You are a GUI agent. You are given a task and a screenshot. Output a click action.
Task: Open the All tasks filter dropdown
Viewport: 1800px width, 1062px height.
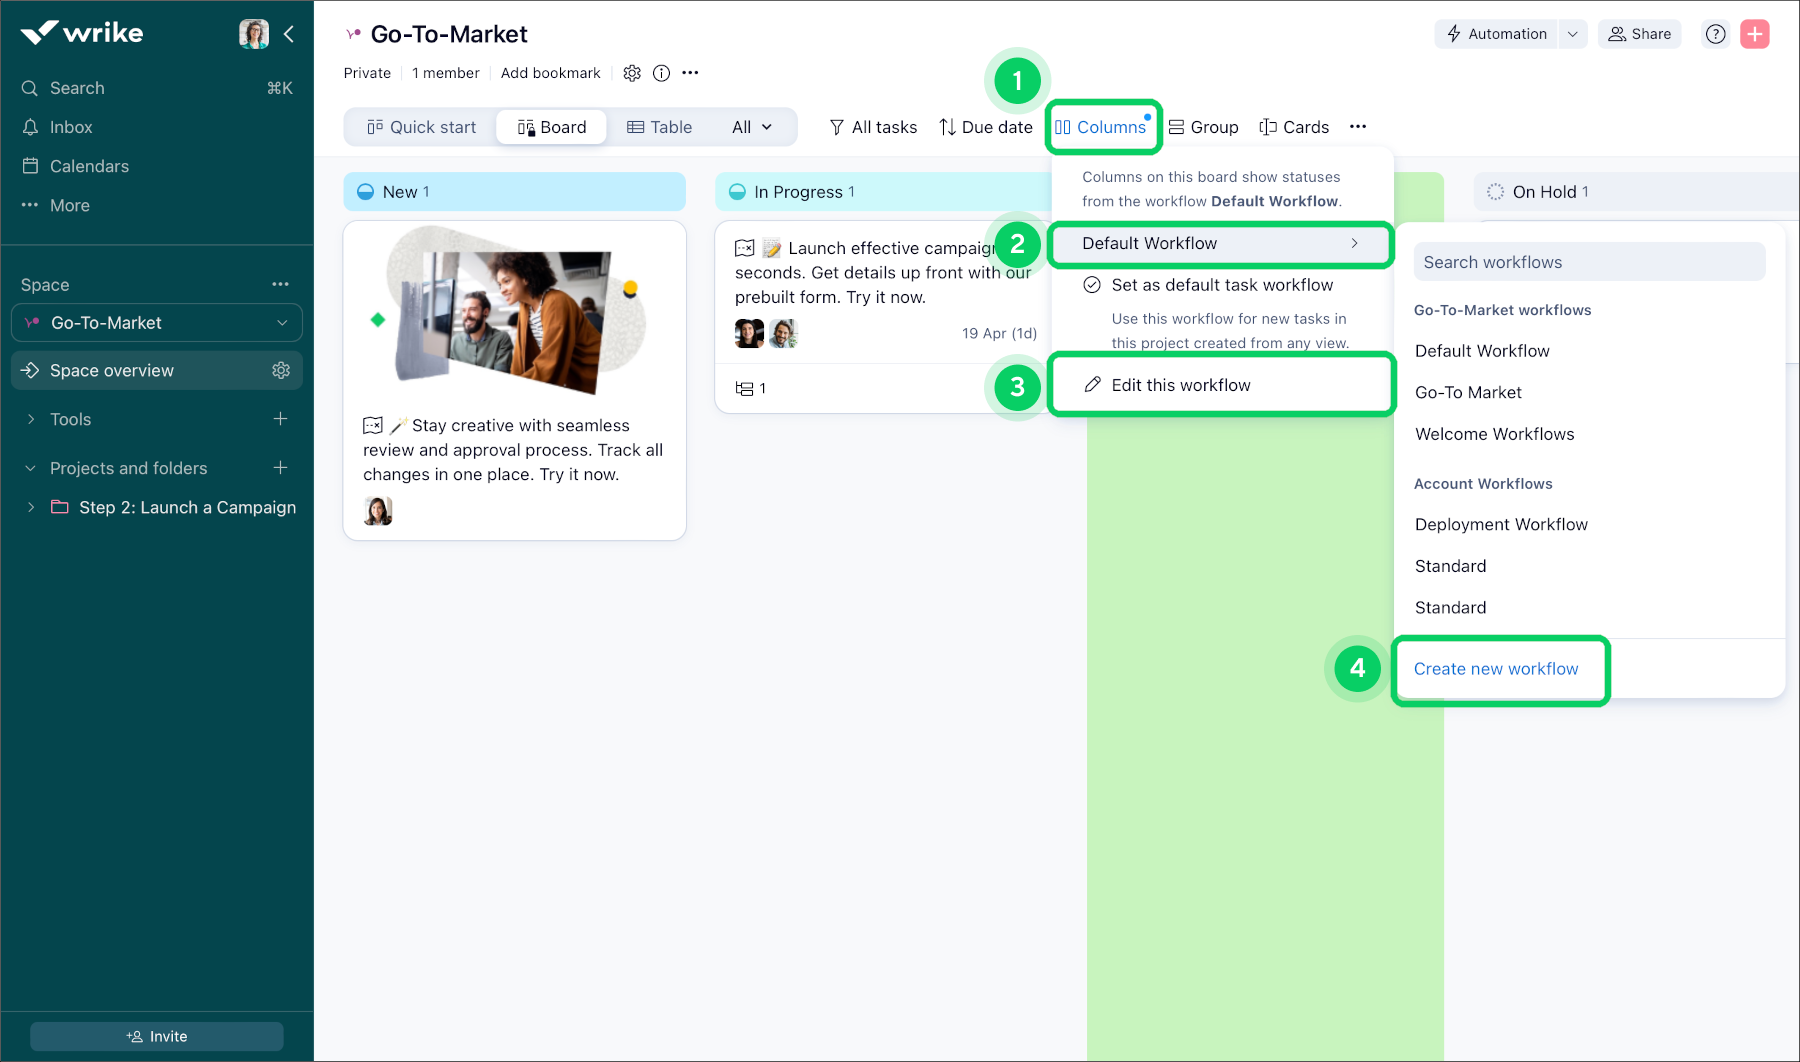coord(872,127)
